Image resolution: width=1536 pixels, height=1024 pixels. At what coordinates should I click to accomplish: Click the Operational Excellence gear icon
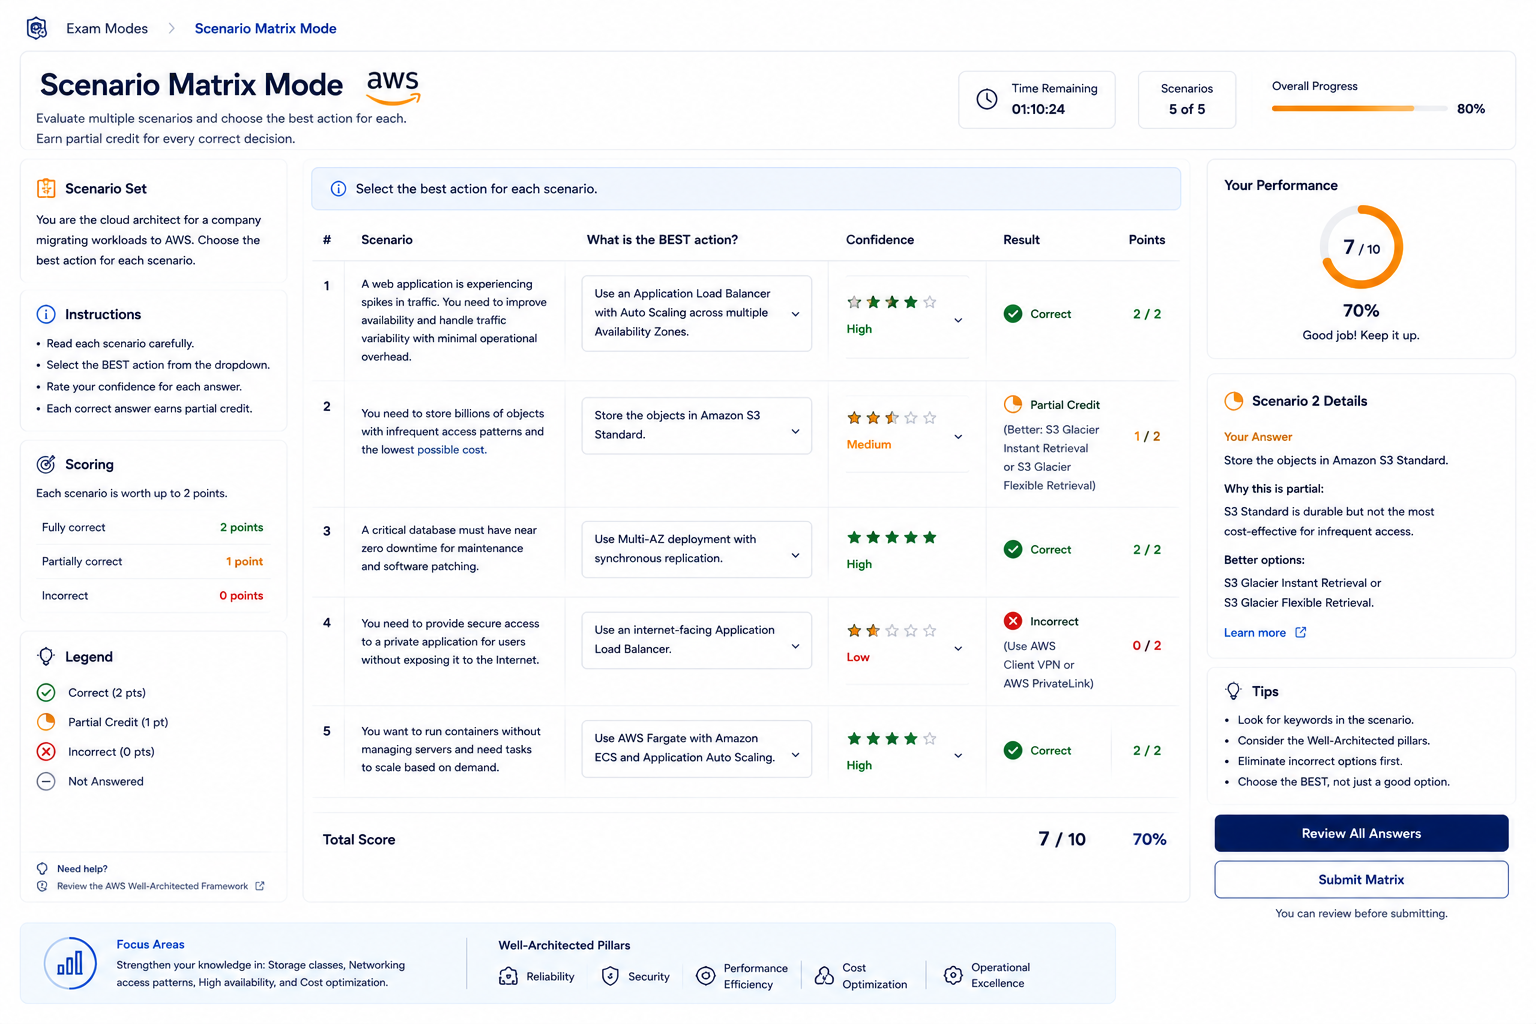pyautogui.click(x=953, y=975)
